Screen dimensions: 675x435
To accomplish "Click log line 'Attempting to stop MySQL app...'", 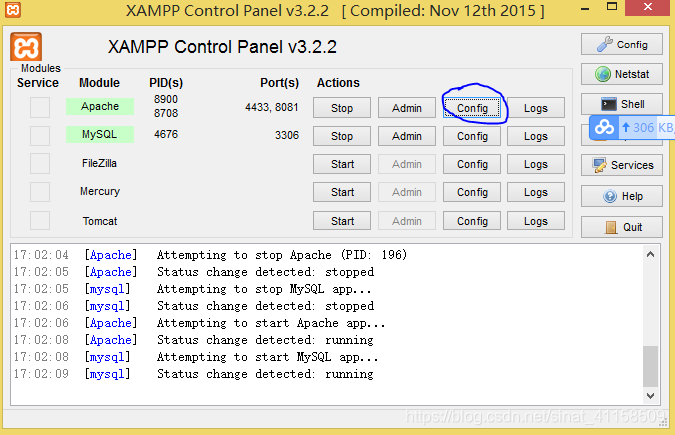I will (x=264, y=289).
